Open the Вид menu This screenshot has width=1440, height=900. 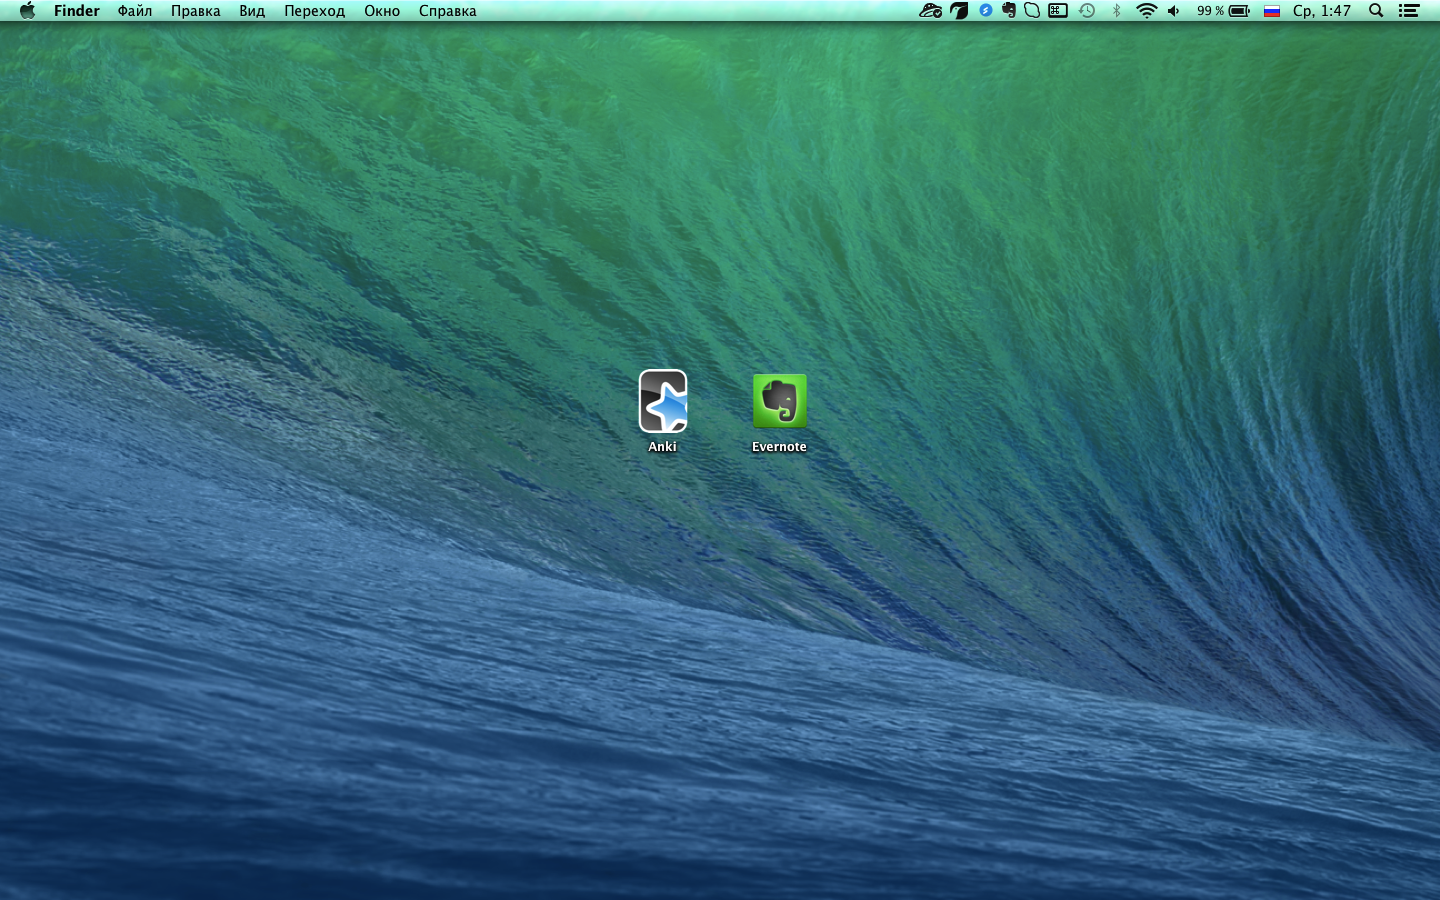(x=252, y=11)
